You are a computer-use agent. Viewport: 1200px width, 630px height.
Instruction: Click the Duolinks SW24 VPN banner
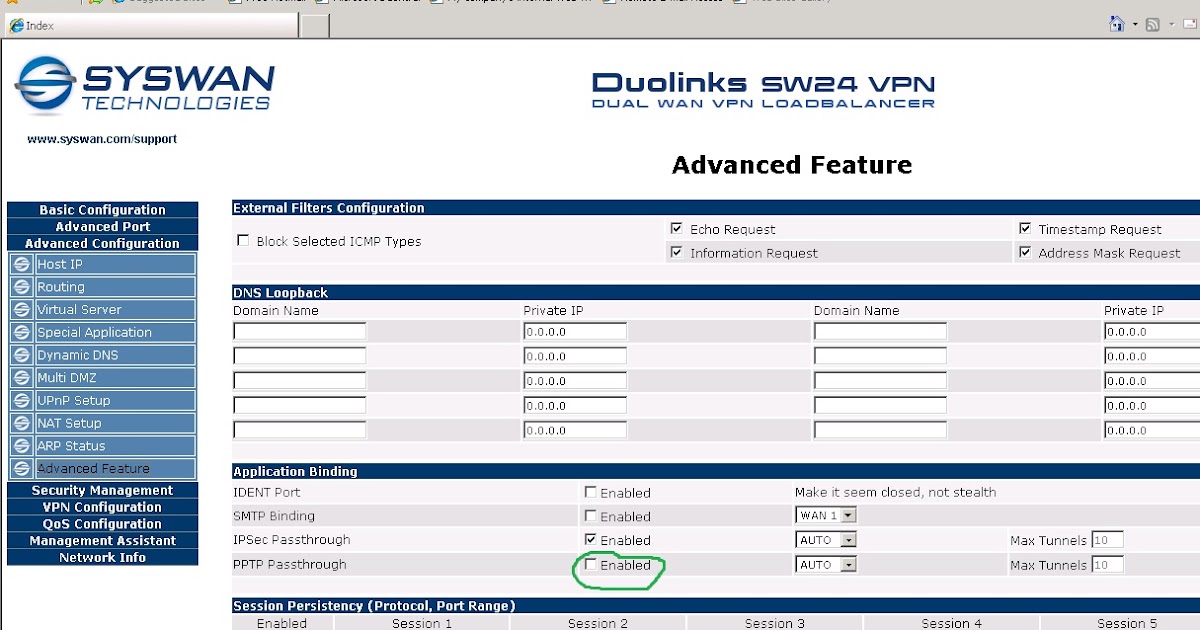click(x=763, y=90)
